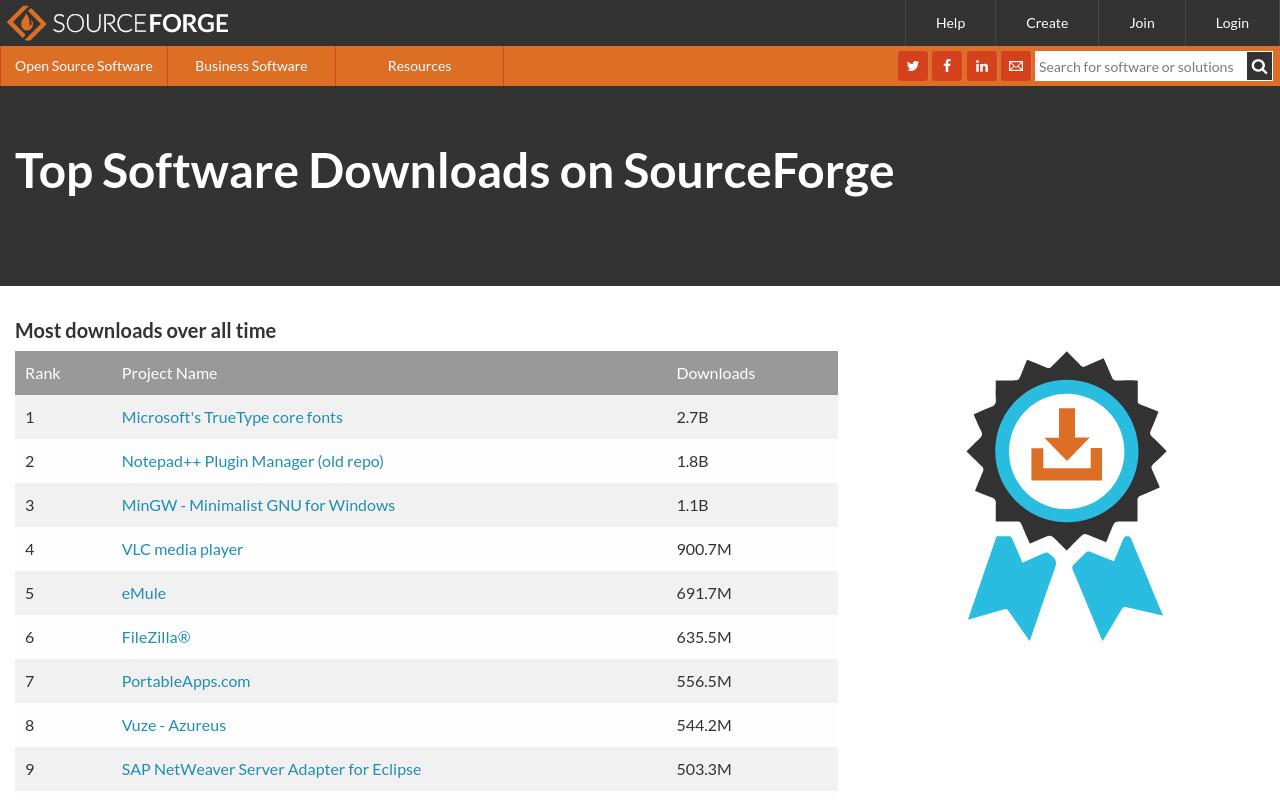This screenshot has height=800, width=1280.
Task: Open Microsoft's TrueType core fonts project
Action: (232, 417)
